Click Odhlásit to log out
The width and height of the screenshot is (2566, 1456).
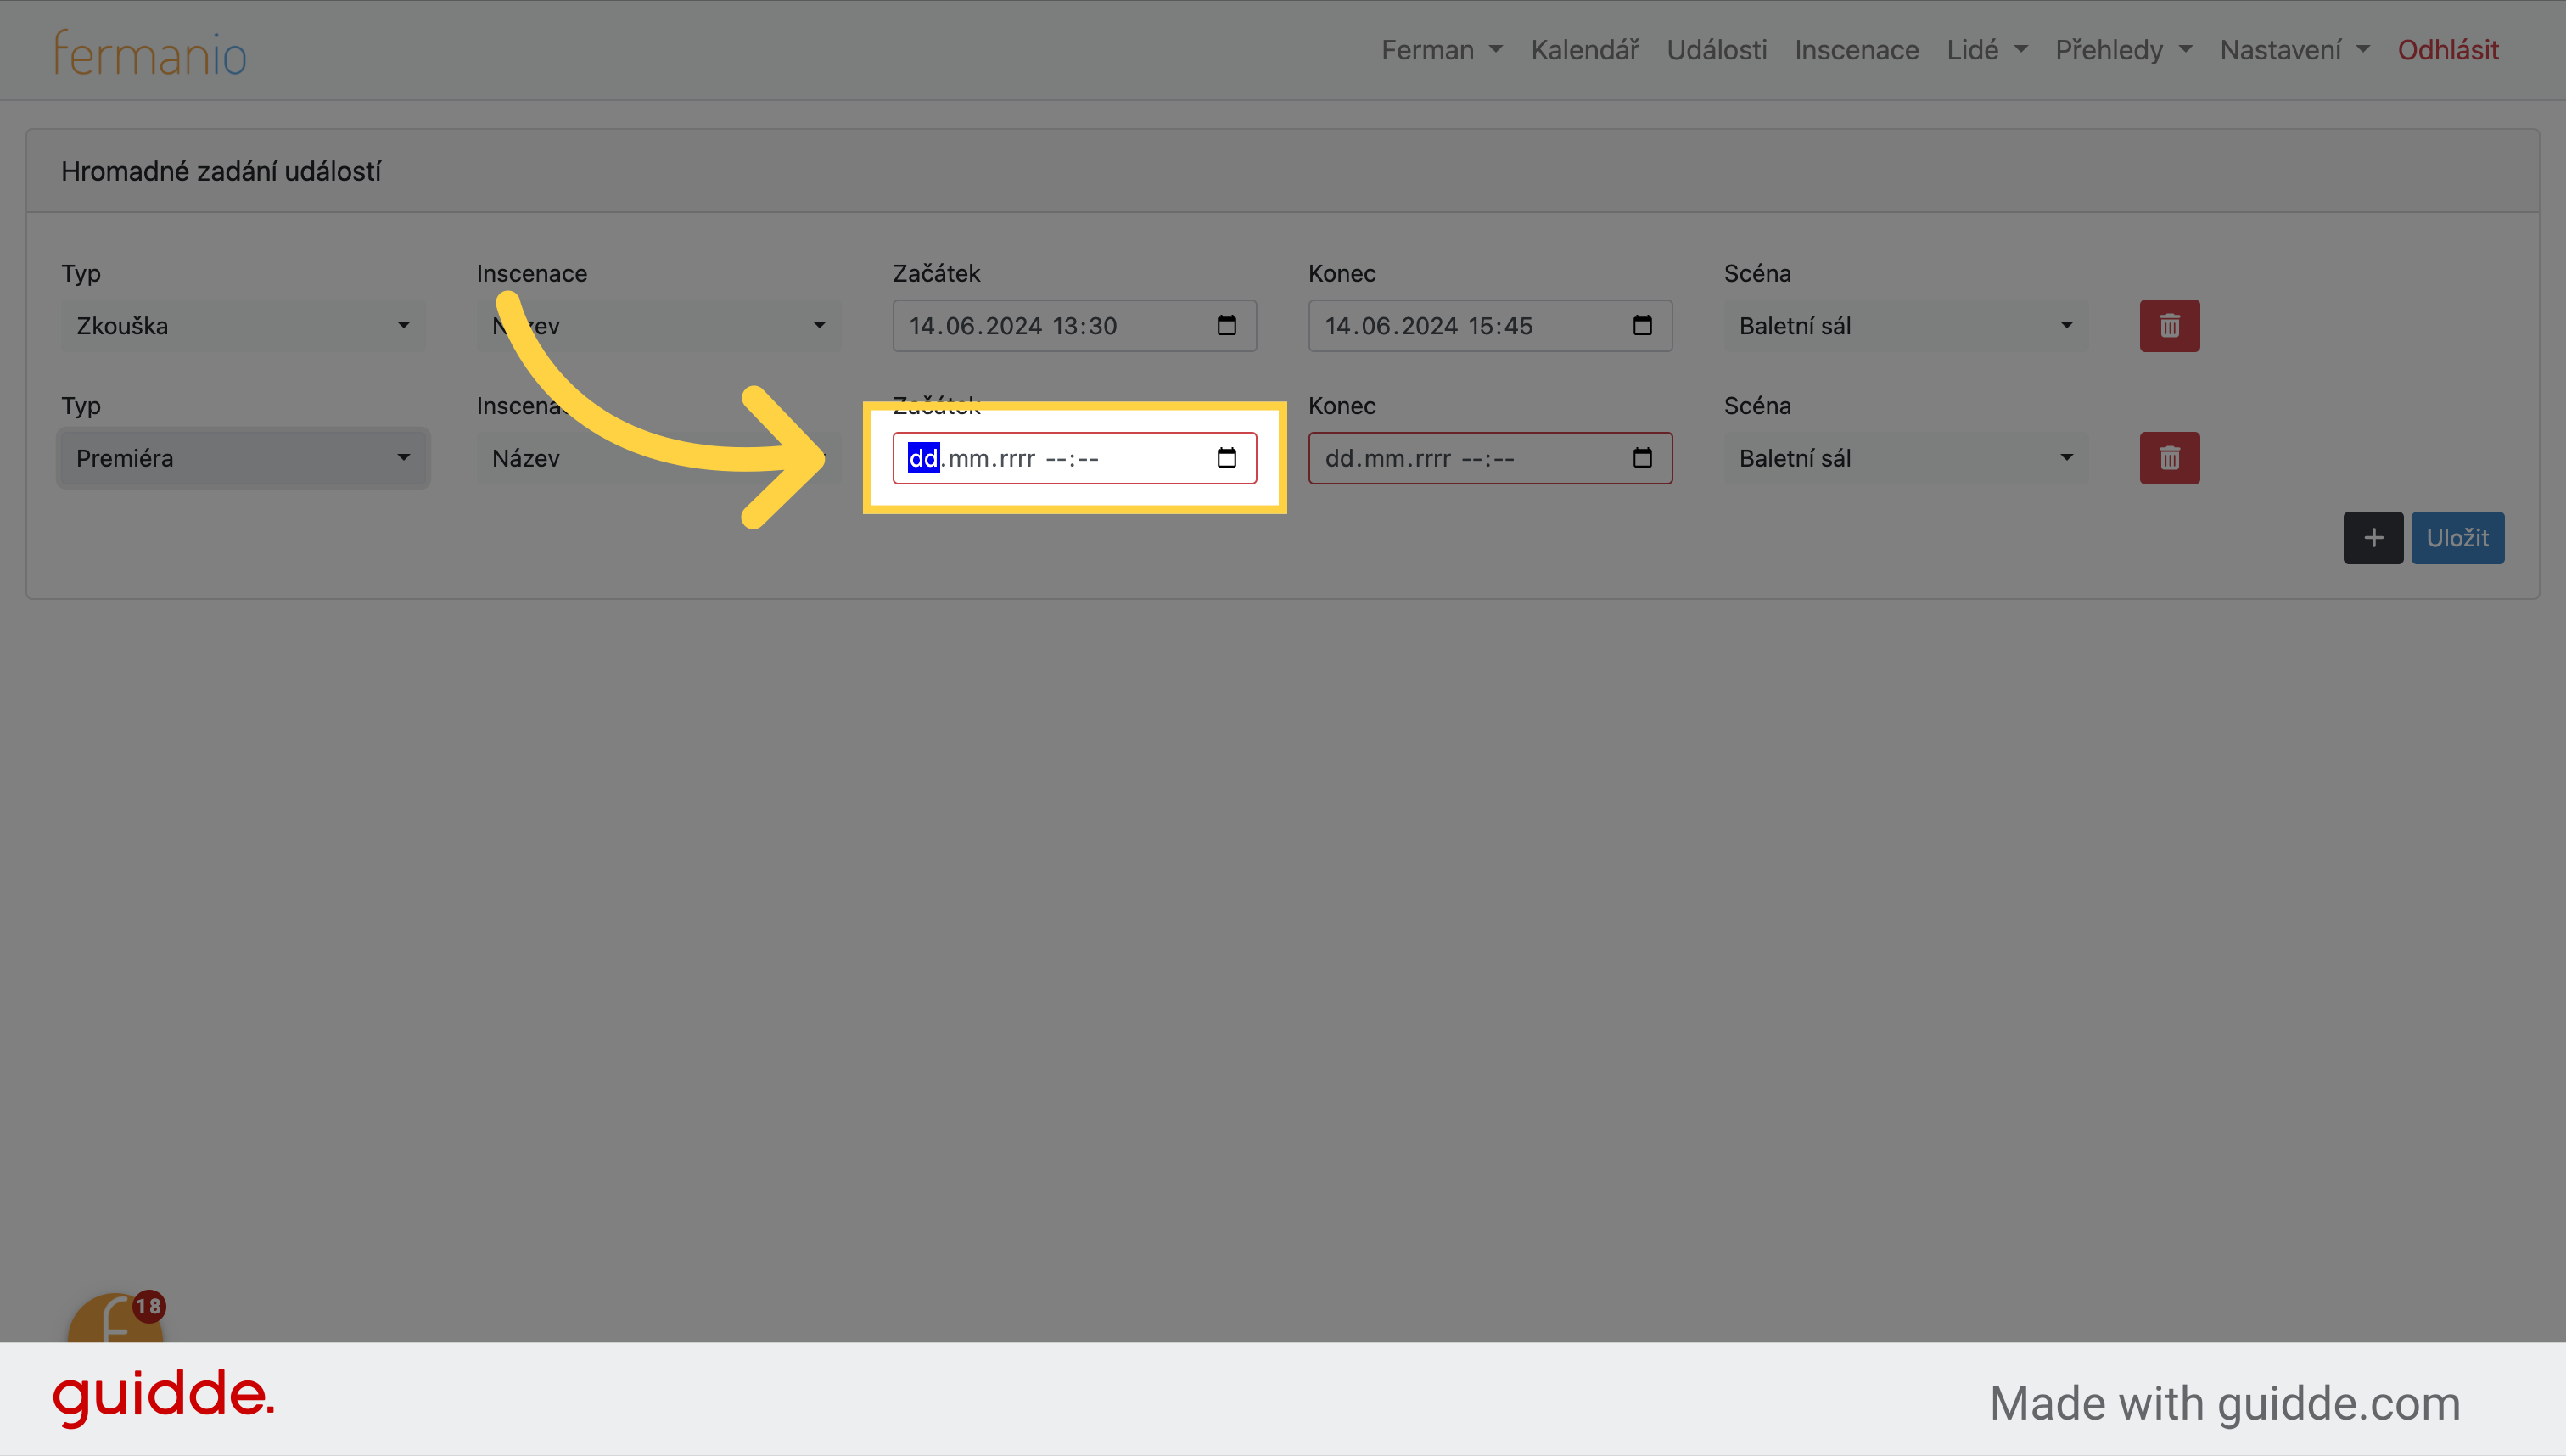click(2448, 50)
